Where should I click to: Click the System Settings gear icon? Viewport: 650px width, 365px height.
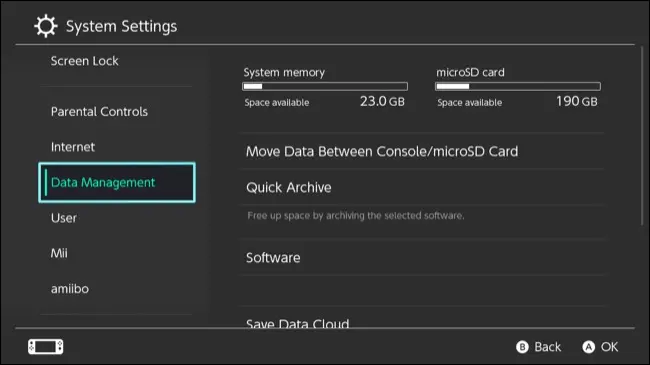46,26
